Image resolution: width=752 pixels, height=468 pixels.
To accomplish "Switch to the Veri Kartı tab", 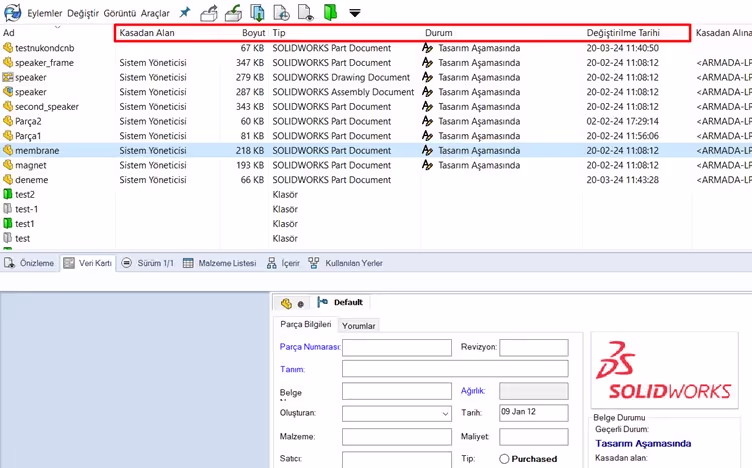I will coord(88,263).
